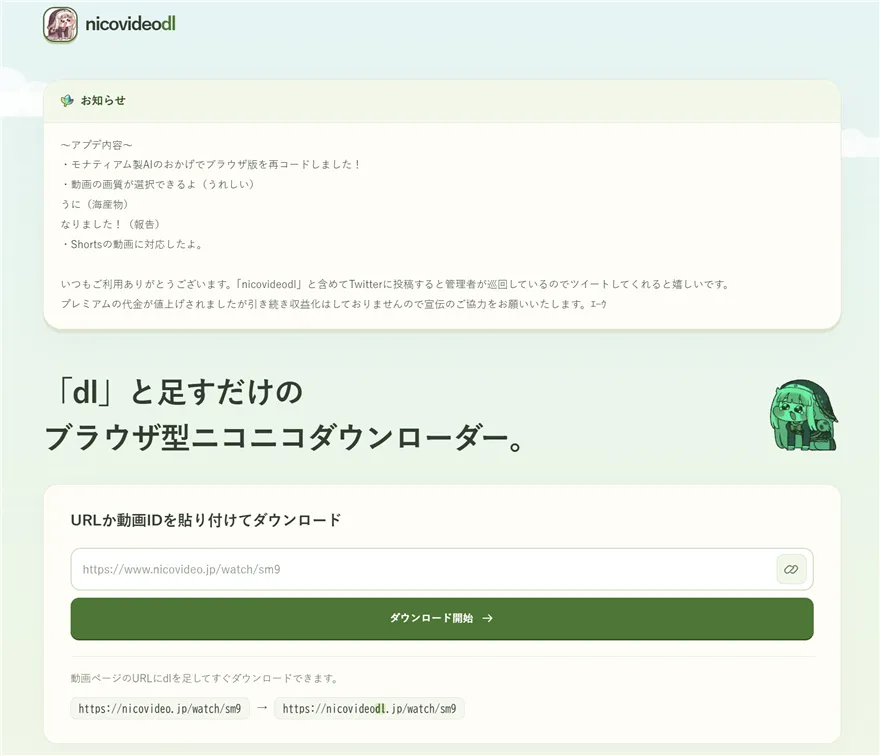
Task: Select the Shortsの動画に対応したよ line
Action: [x=132, y=244]
